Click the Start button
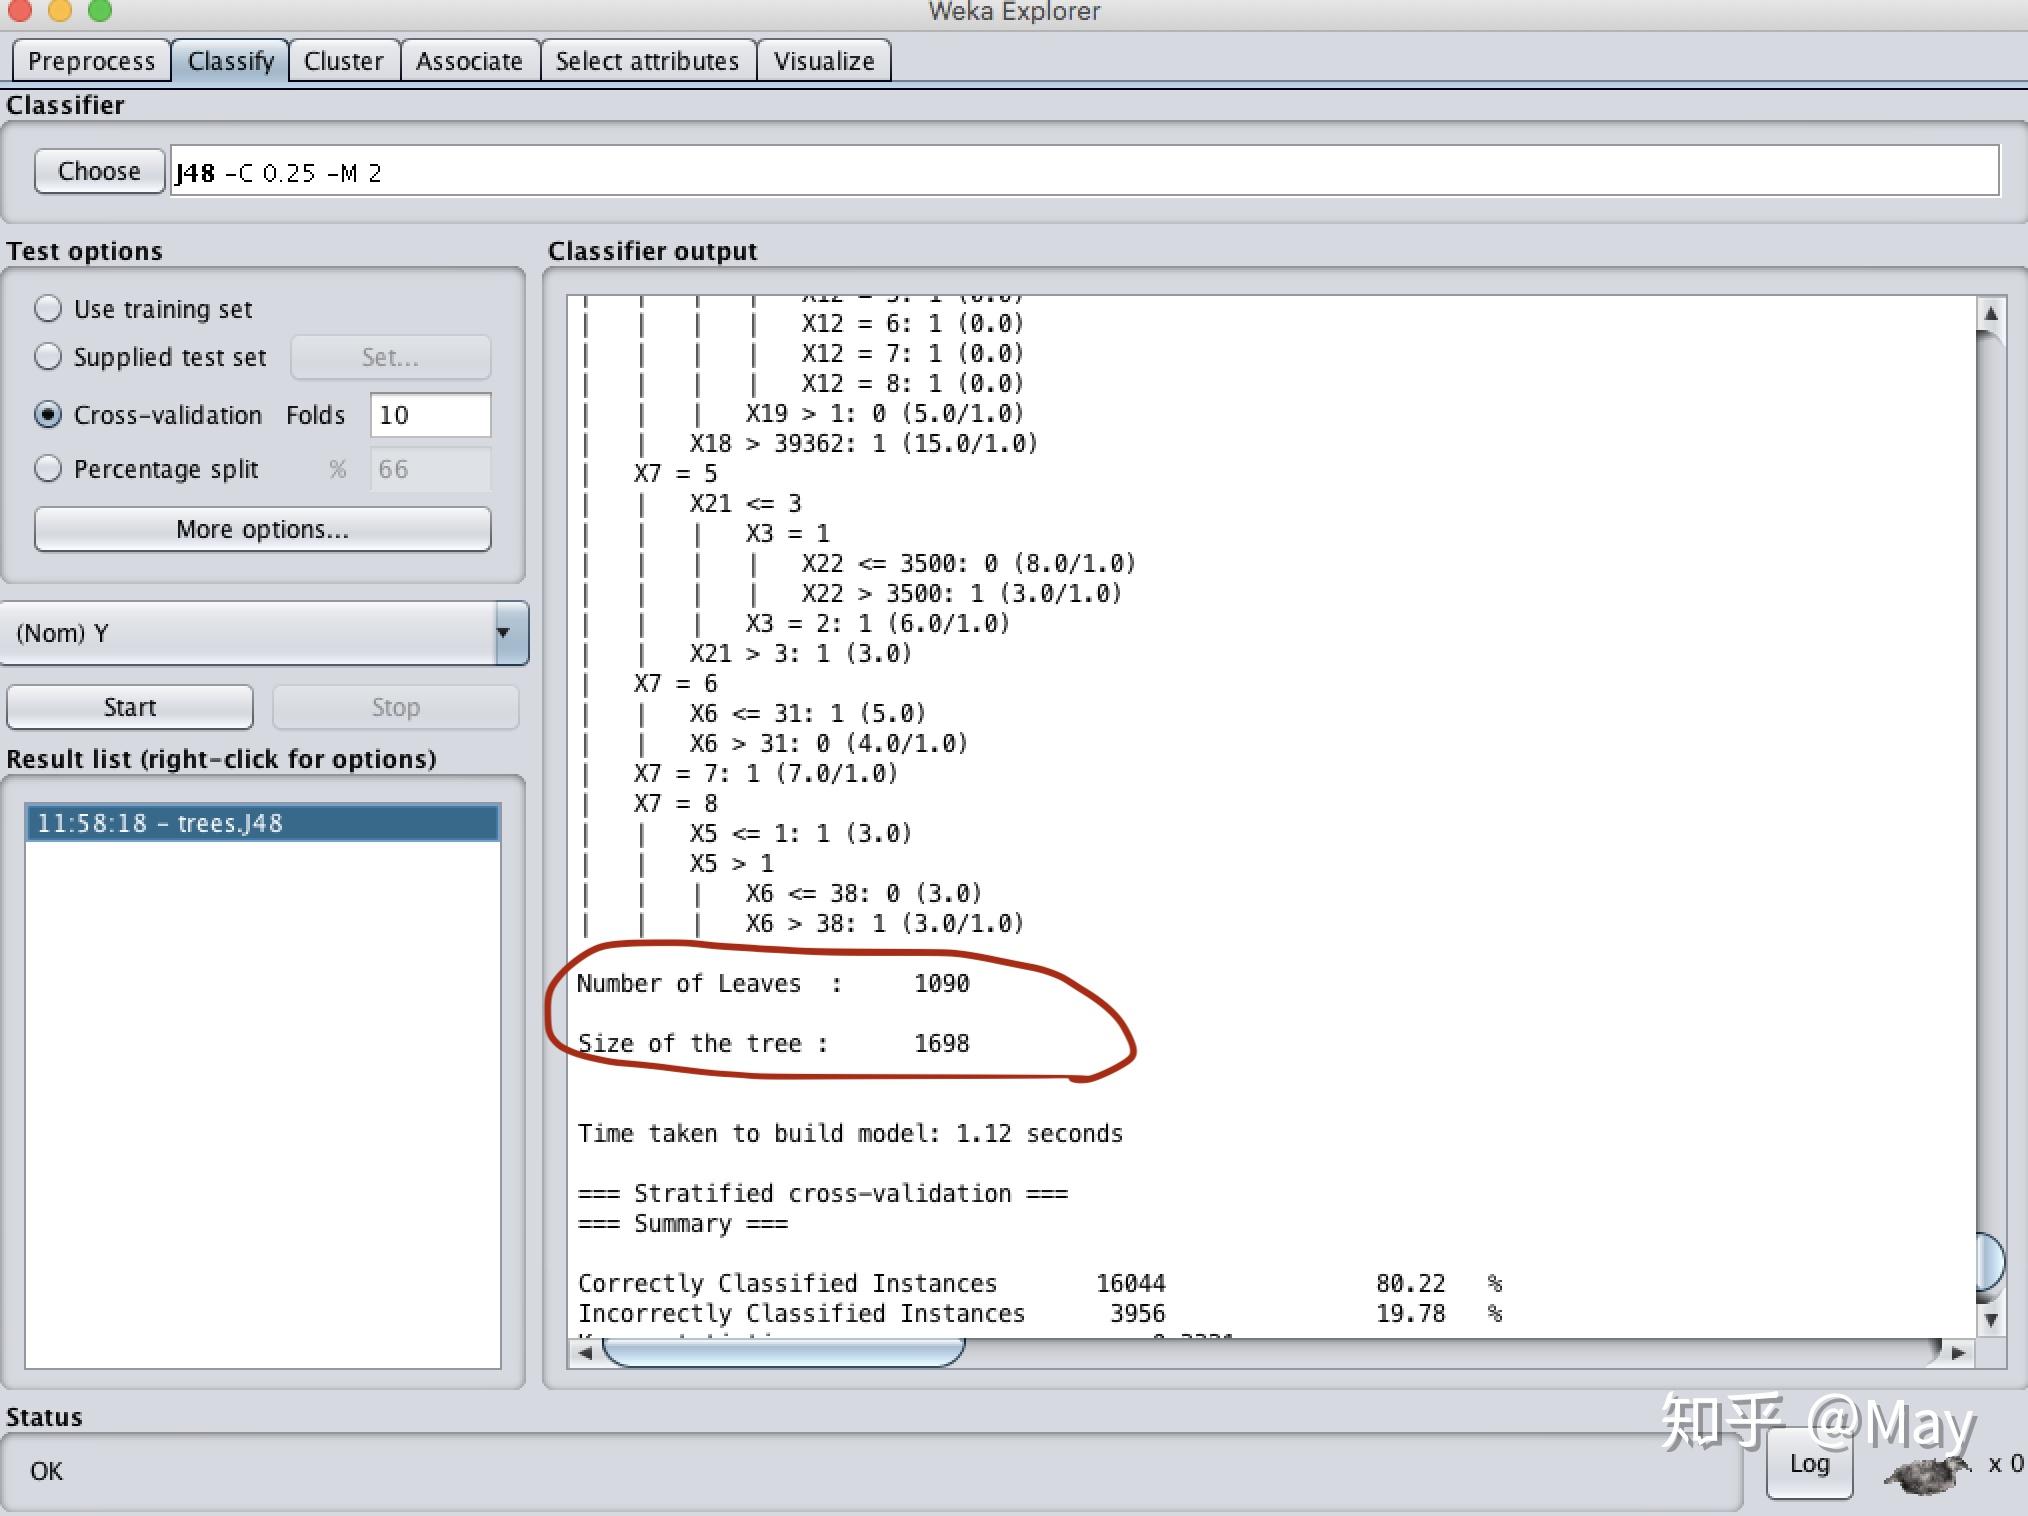 pyautogui.click(x=130, y=707)
